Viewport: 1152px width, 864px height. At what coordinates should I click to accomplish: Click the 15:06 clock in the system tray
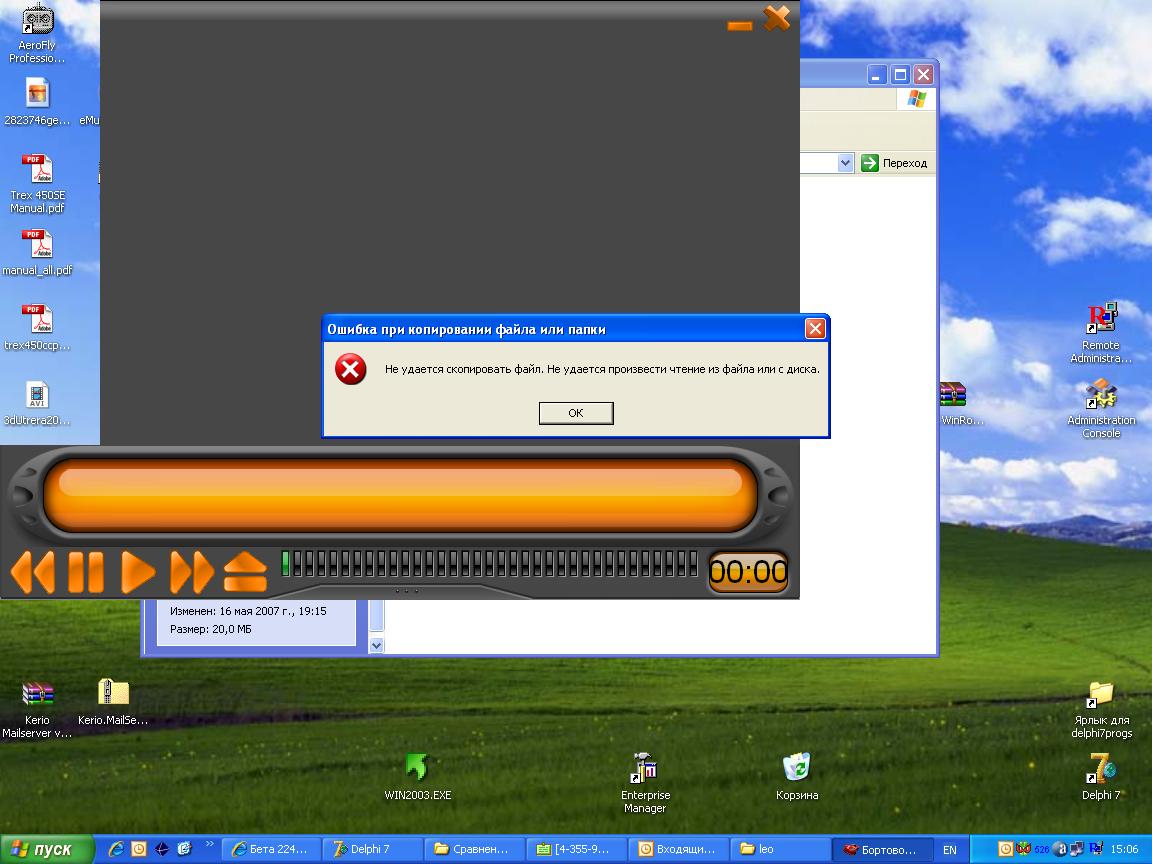(1124, 849)
